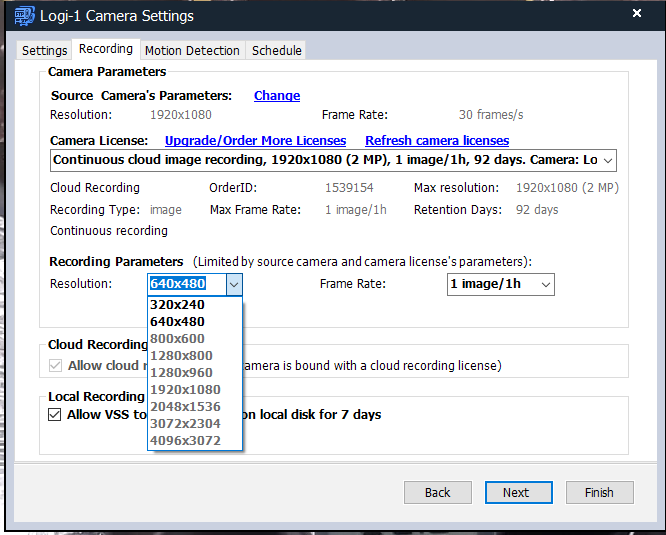The image size is (666, 535).
Task: Toggle Allow VSS local recording checkbox
Action: point(55,415)
